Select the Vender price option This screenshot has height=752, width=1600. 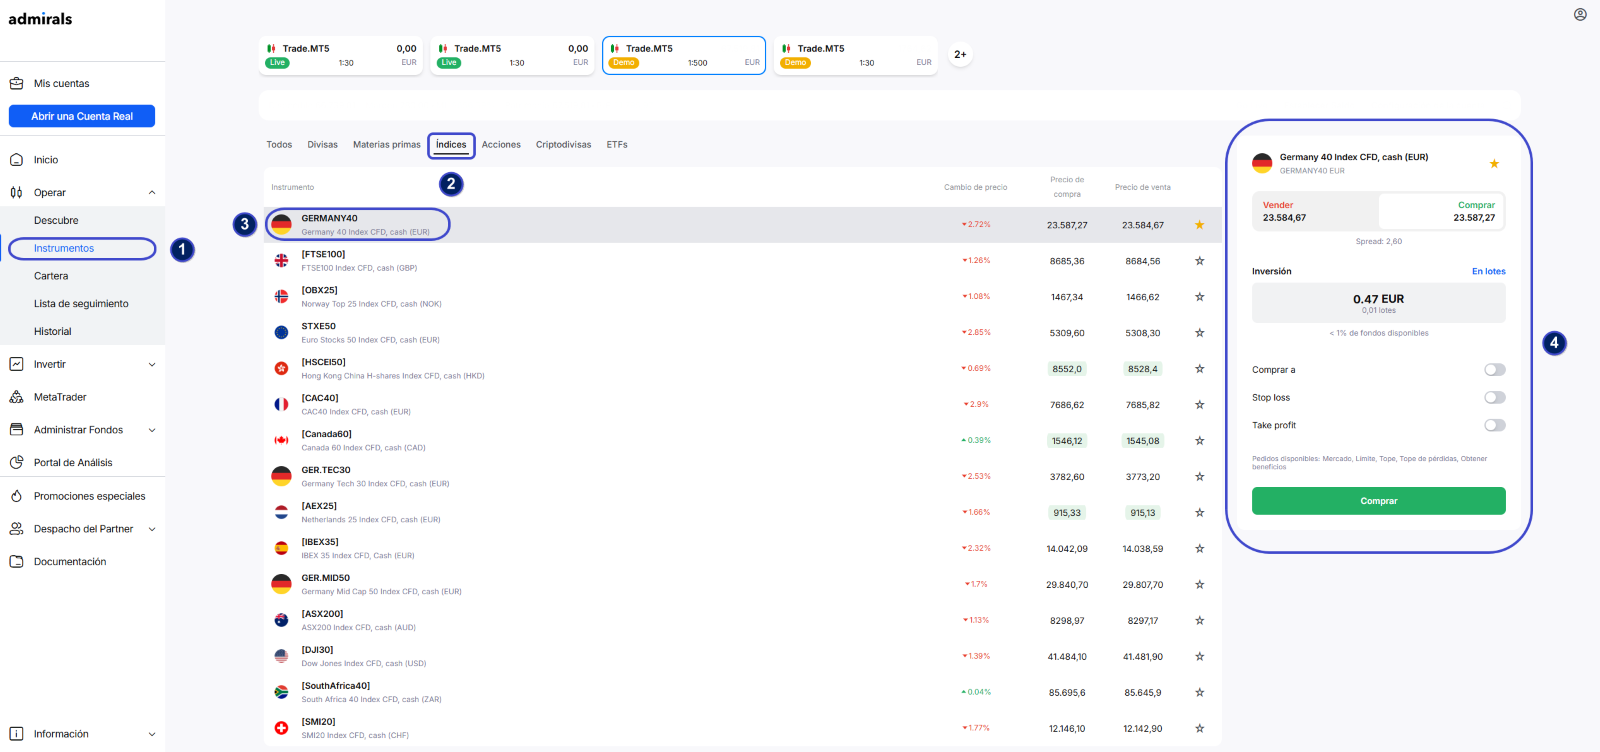[1316, 211]
